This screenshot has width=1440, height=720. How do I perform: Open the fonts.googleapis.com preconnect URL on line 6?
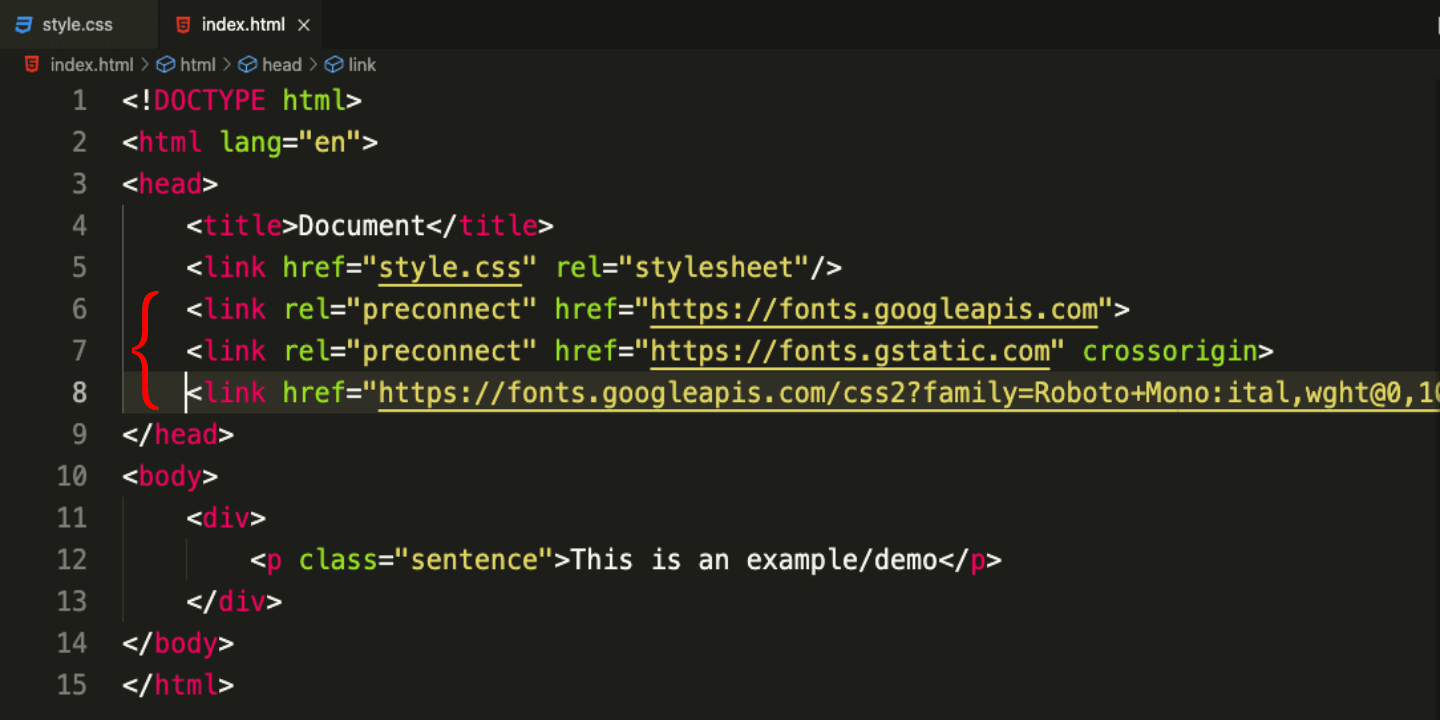874,310
